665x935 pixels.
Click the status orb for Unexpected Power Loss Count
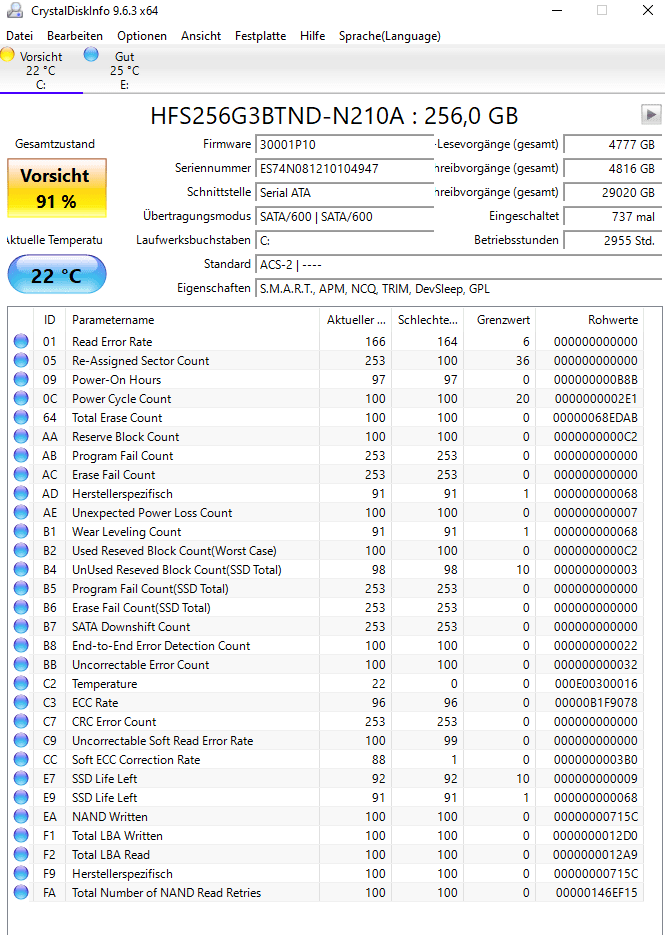(x=21, y=513)
